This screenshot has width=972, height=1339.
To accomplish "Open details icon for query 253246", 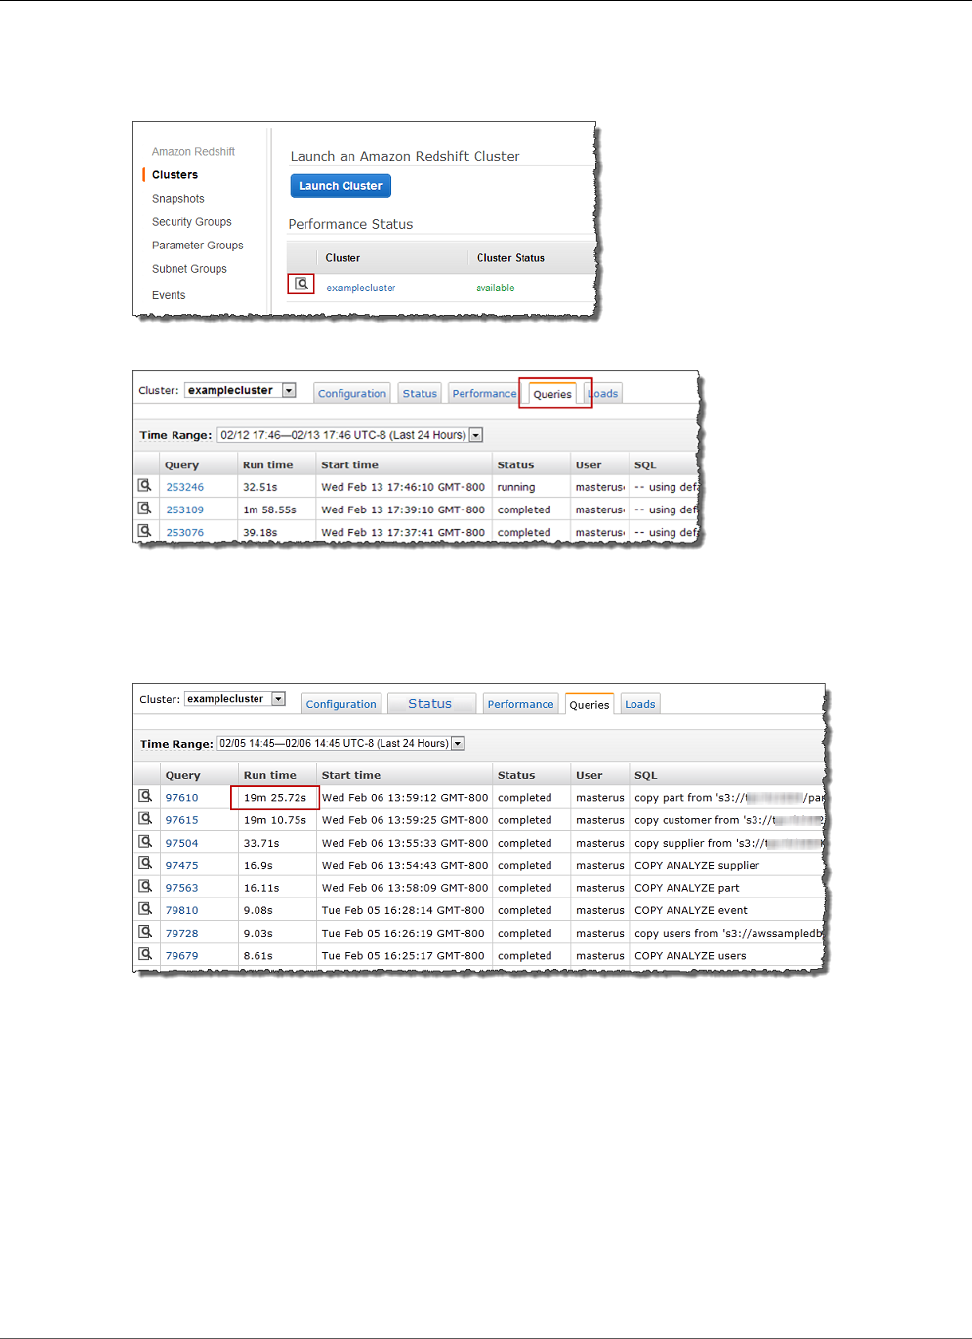I will coord(145,485).
